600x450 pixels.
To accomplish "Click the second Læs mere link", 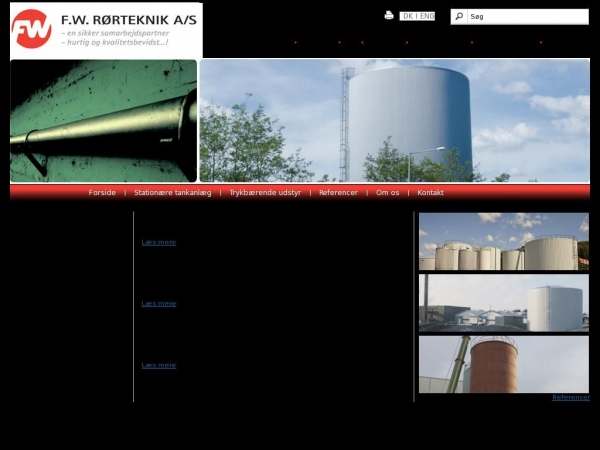I will coord(158,303).
